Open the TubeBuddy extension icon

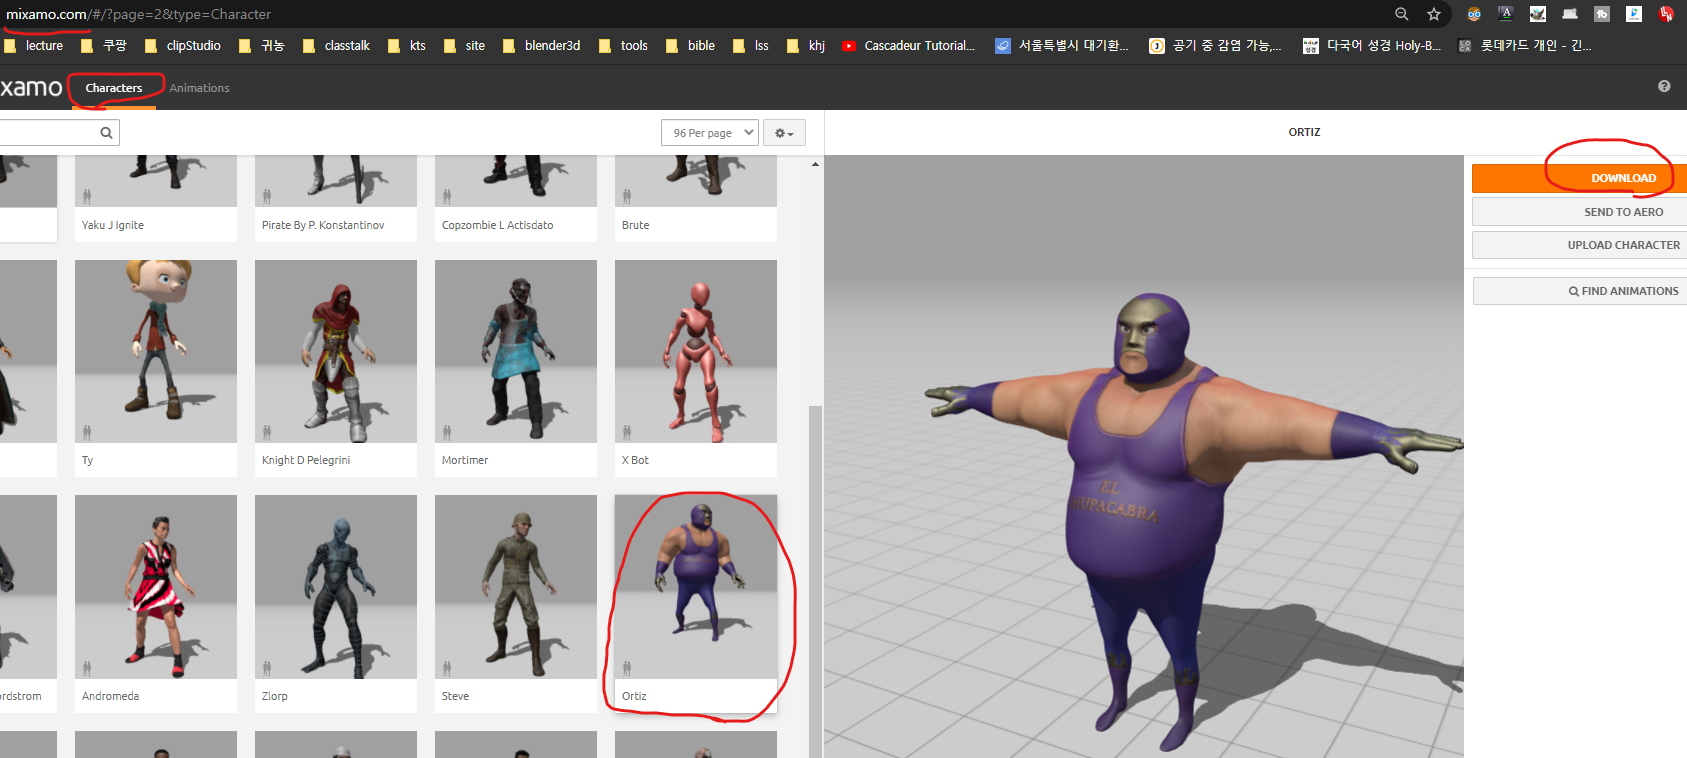pos(1602,14)
